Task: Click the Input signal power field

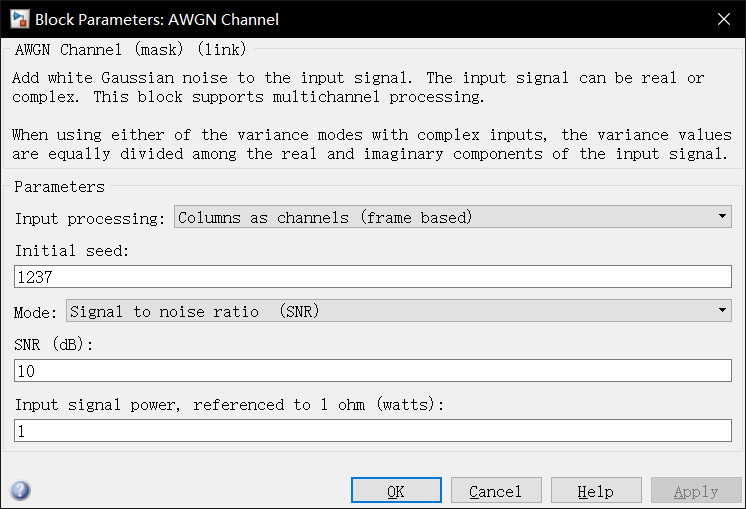Action: coord(373,431)
